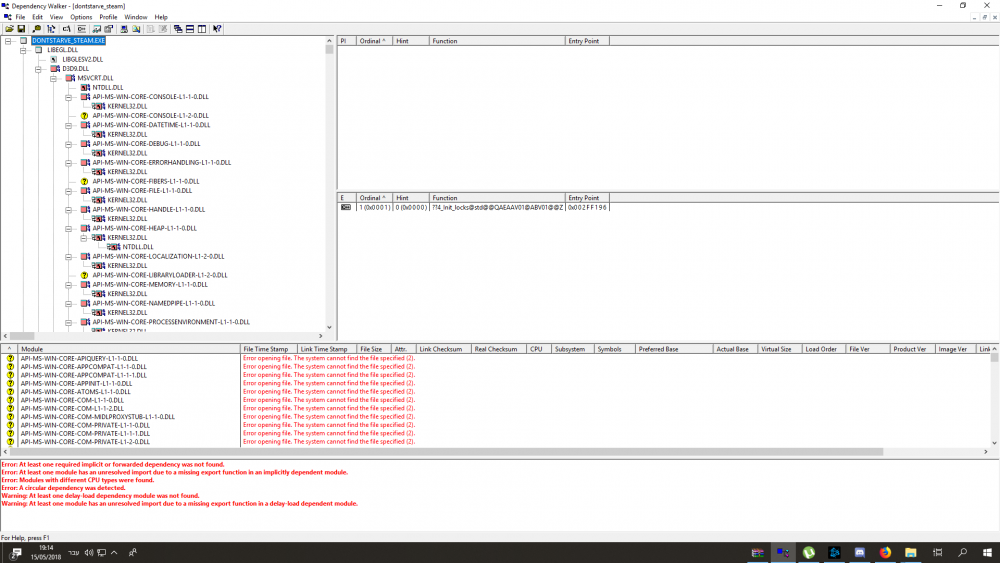Click the module icon beside D3D9.DLL

55,69
